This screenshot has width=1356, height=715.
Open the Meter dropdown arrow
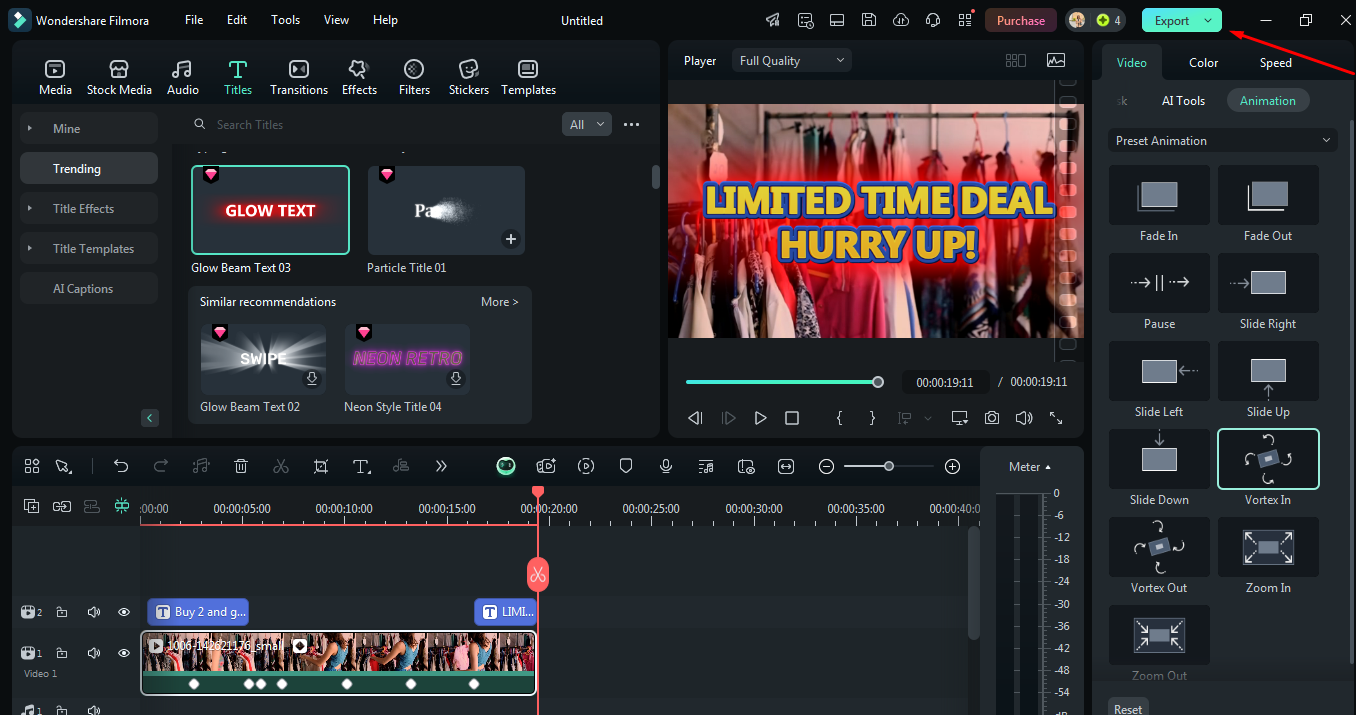pyautogui.click(x=1048, y=467)
